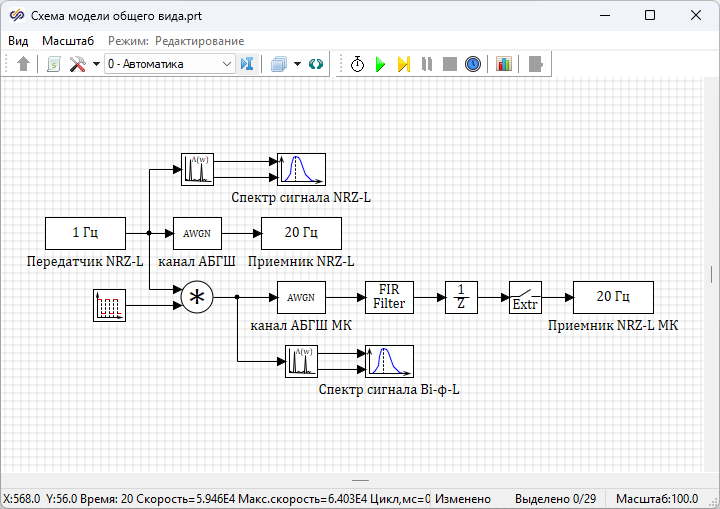
Task: Click the script document icon in toolbar
Action: tap(54, 64)
